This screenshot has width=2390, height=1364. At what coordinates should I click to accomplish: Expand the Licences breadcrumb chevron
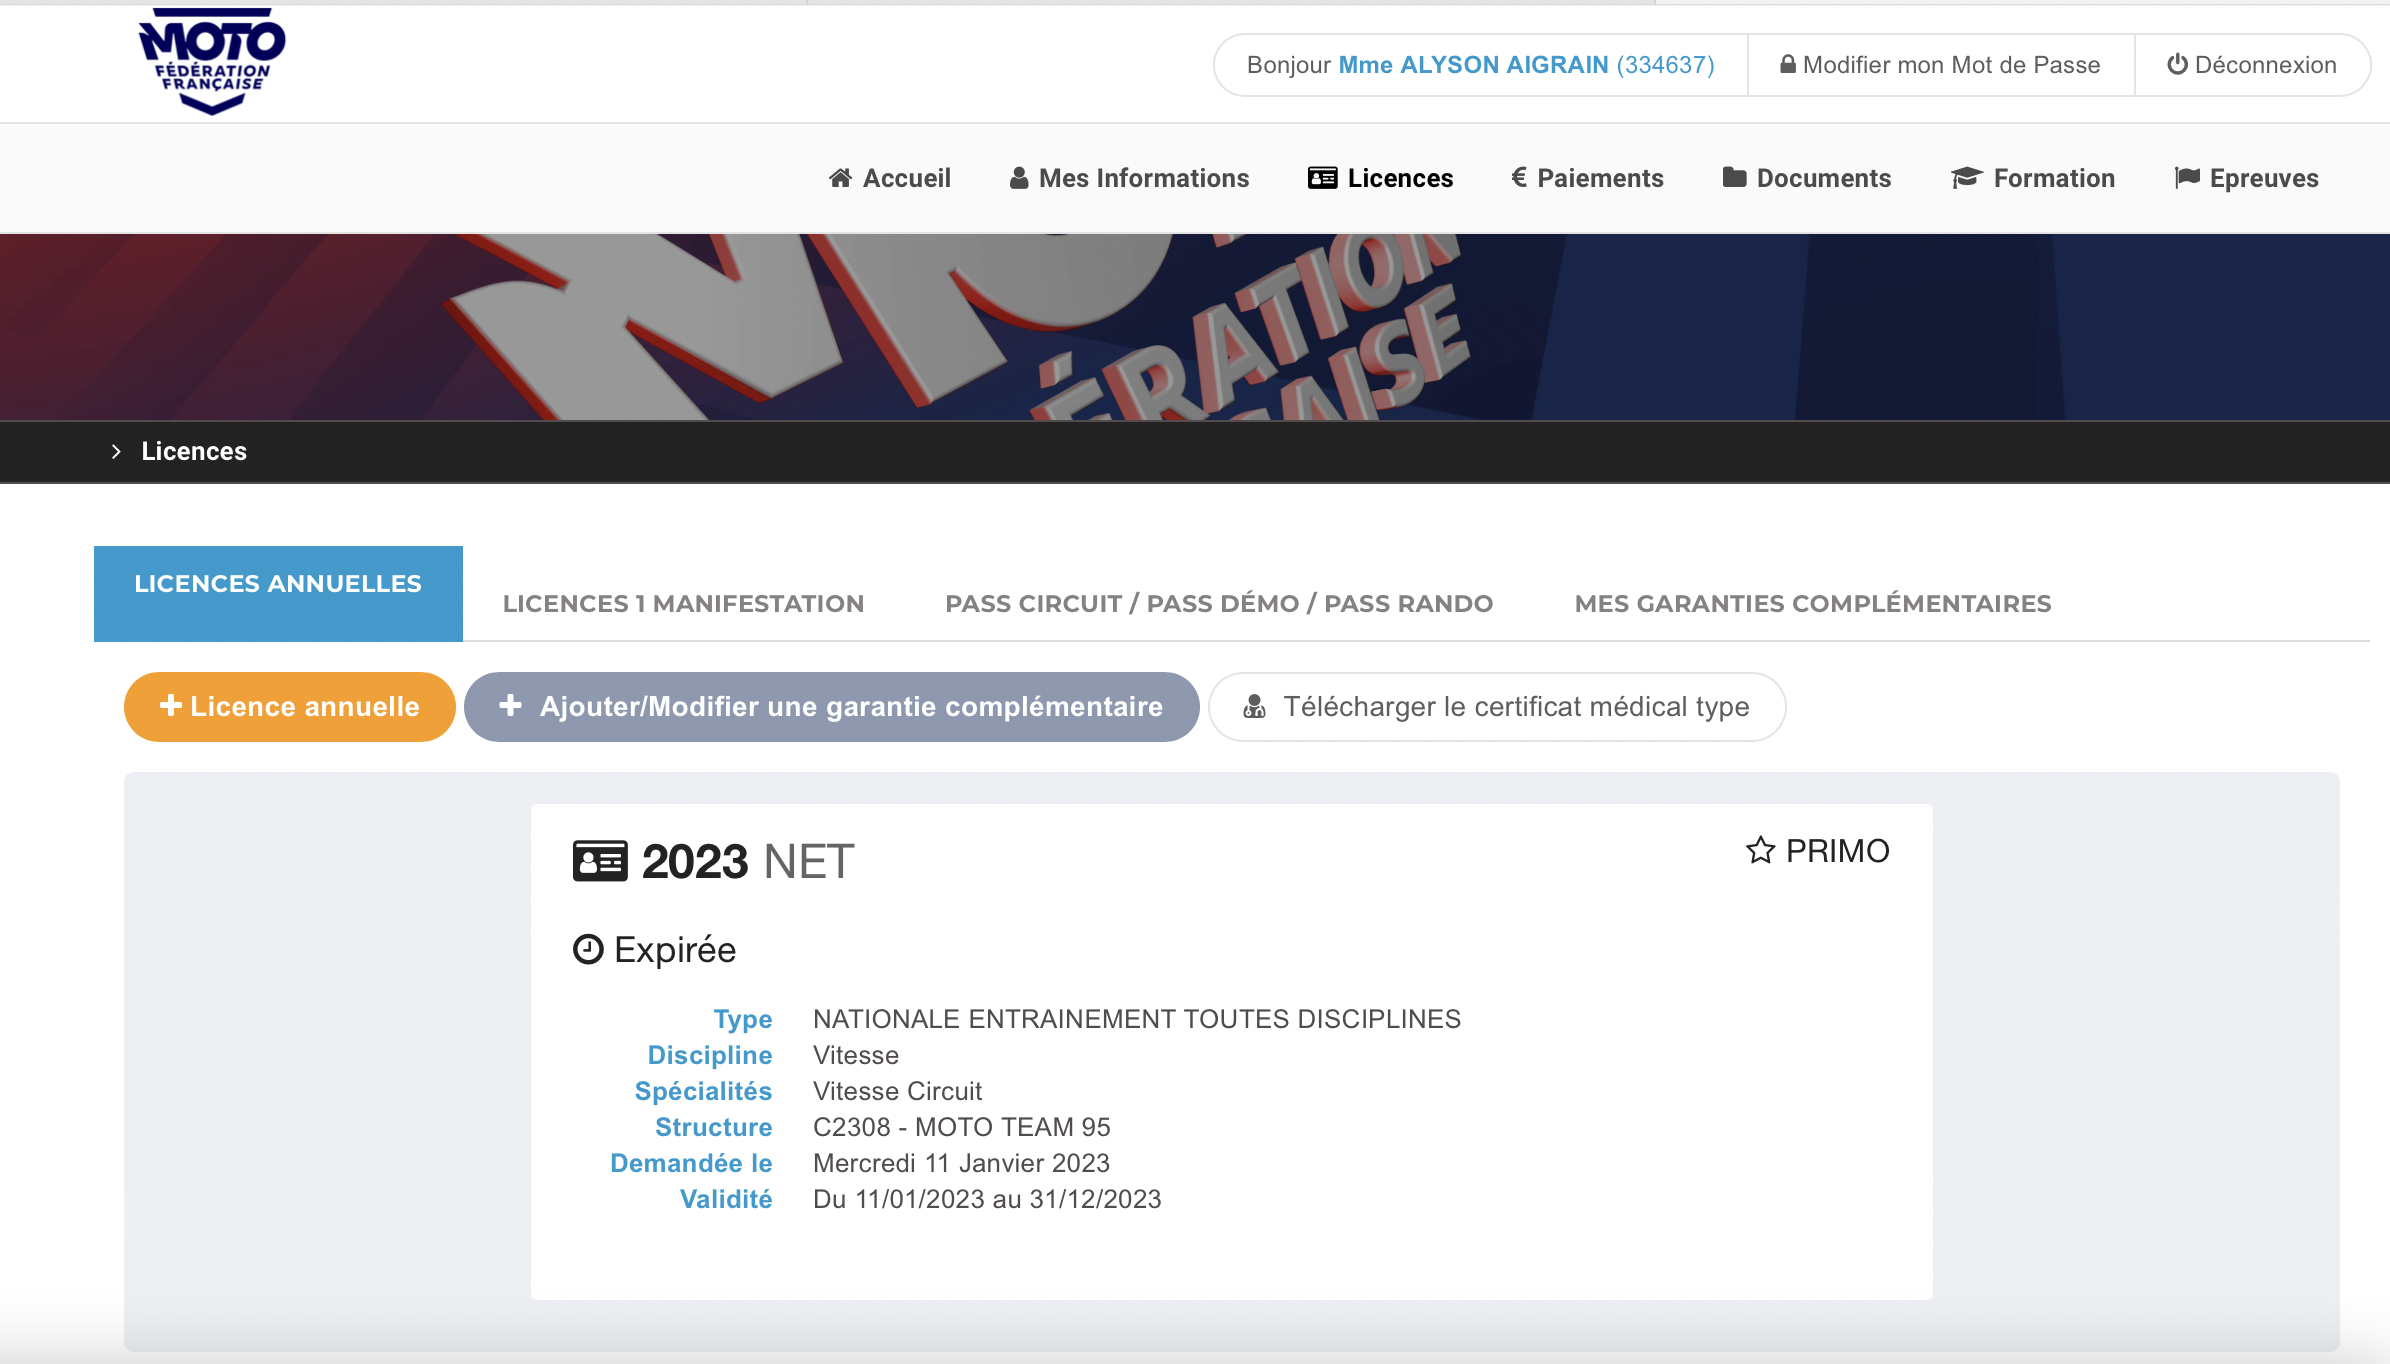[x=116, y=451]
